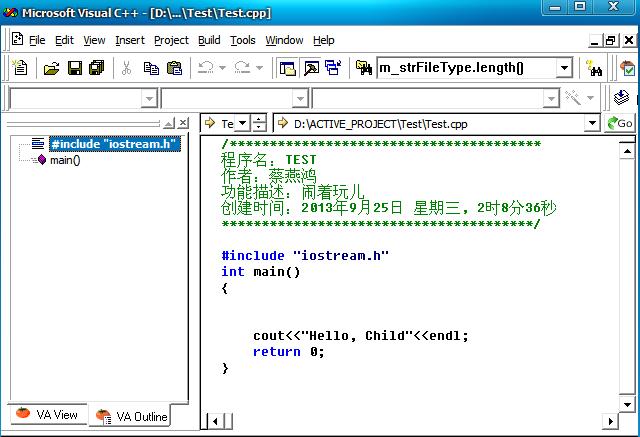The width and height of the screenshot is (640, 437).
Task: Expand the docked outline panel
Action: tap(169, 123)
